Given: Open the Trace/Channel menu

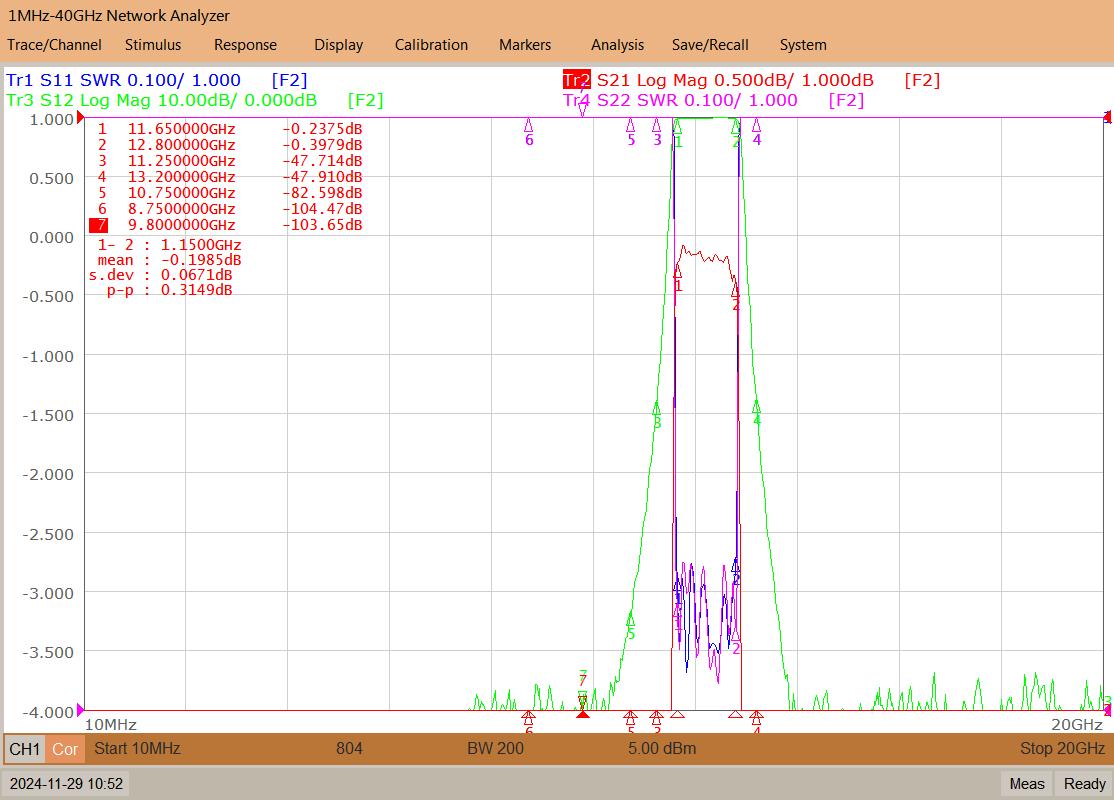Looking at the screenshot, I should [54, 45].
